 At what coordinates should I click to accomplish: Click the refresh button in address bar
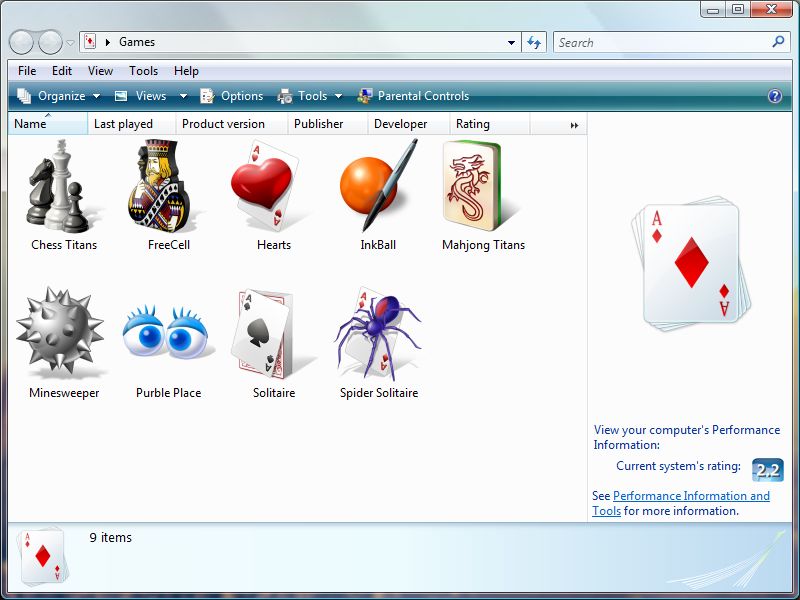coord(533,42)
